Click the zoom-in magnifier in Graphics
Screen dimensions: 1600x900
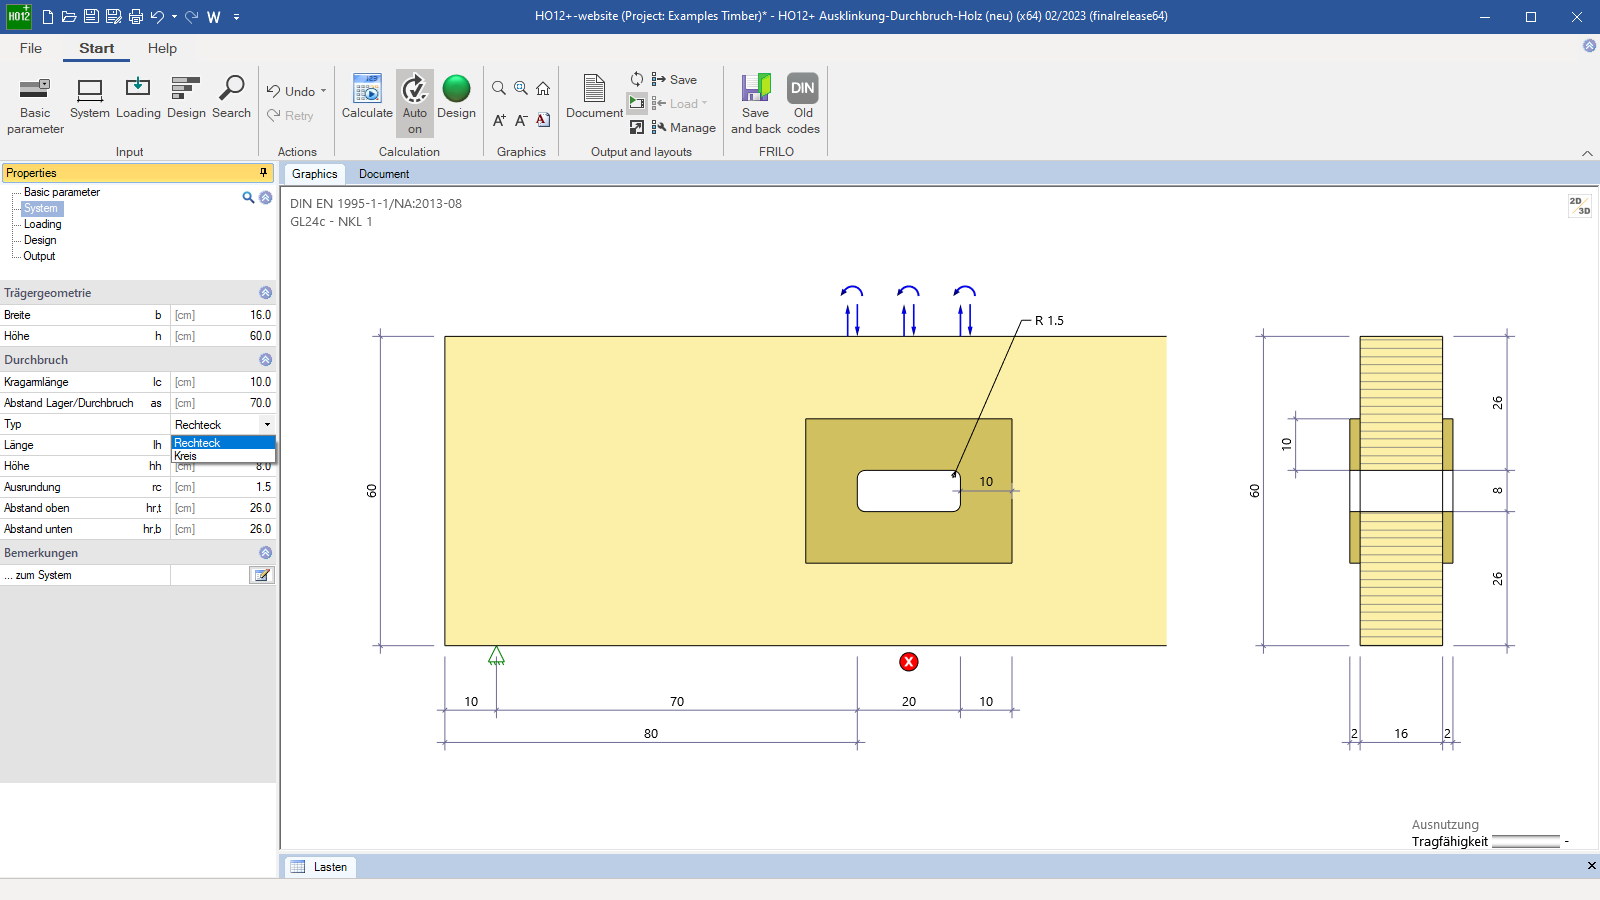tap(521, 88)
